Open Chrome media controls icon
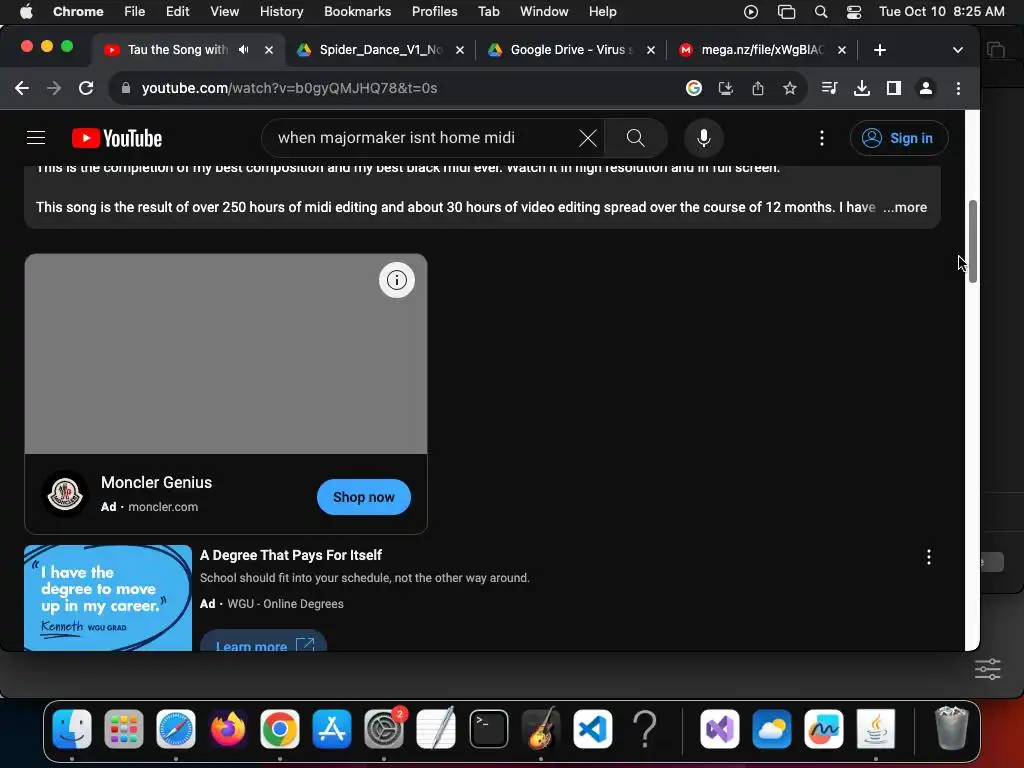The width and height of the screenshot is (1024, 768). (x=829, y=88)
